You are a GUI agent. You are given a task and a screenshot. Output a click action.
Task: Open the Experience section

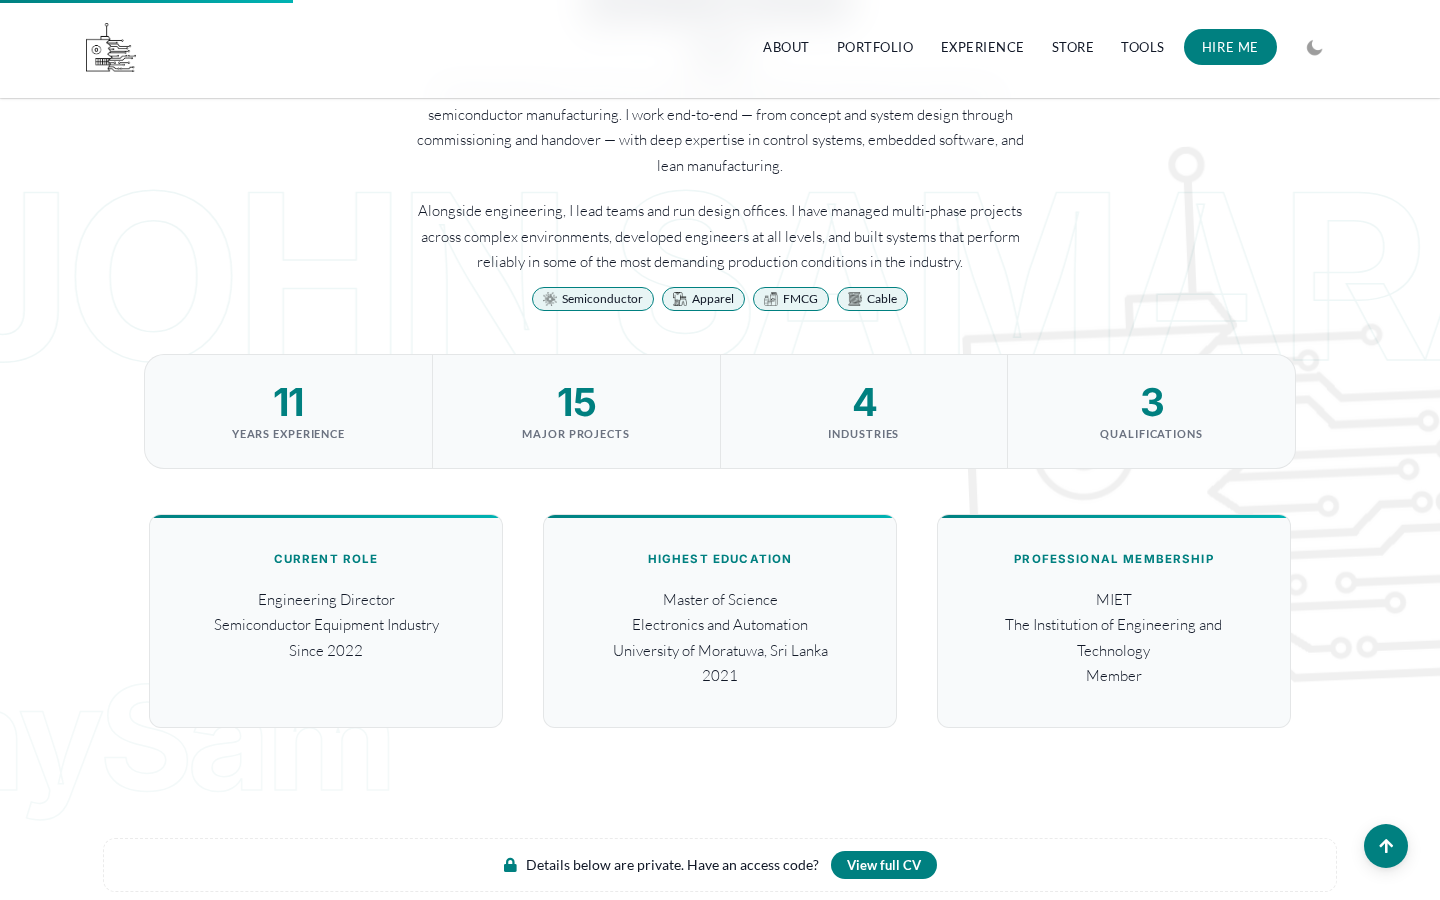982,47
